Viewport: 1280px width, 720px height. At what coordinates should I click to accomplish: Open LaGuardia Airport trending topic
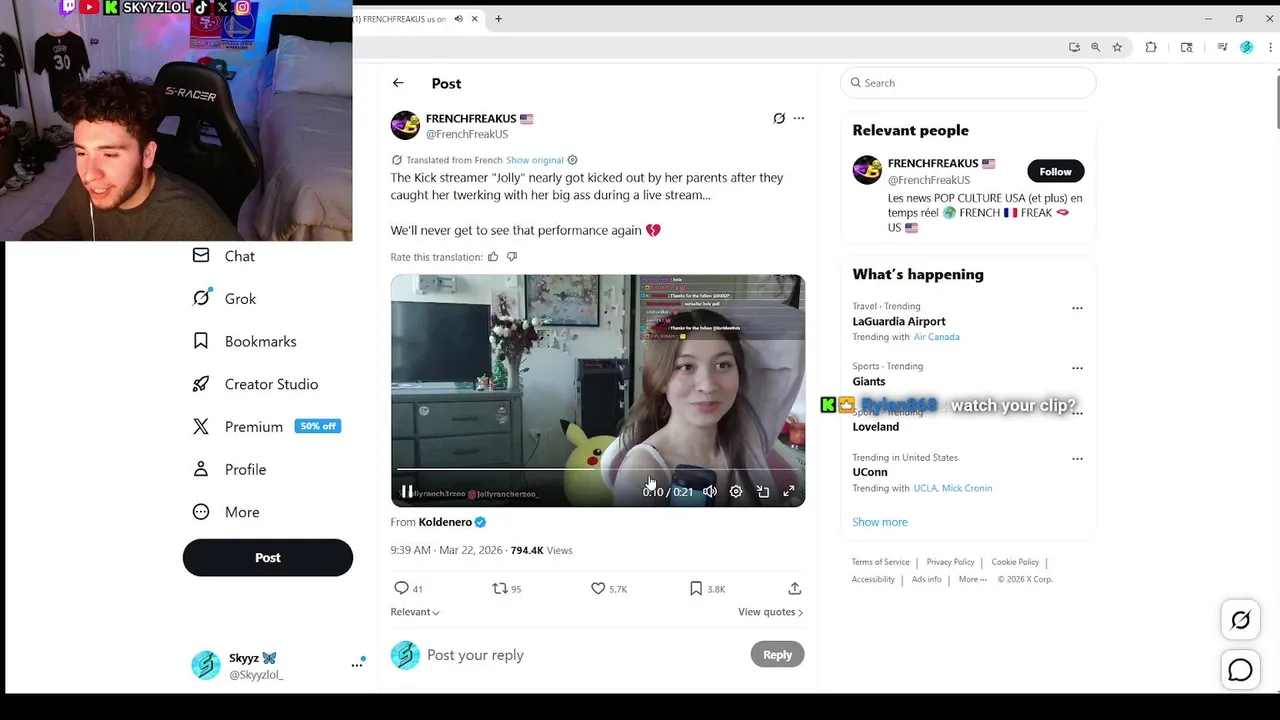click(899, 321)
